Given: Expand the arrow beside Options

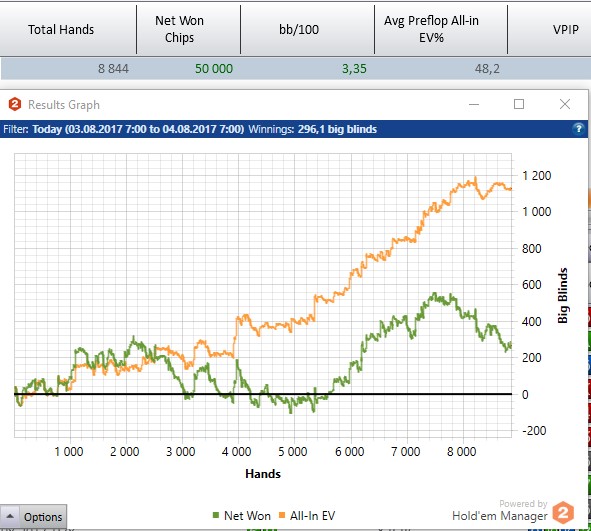Looking at the screenshot, I should click(x=10, y=516).
